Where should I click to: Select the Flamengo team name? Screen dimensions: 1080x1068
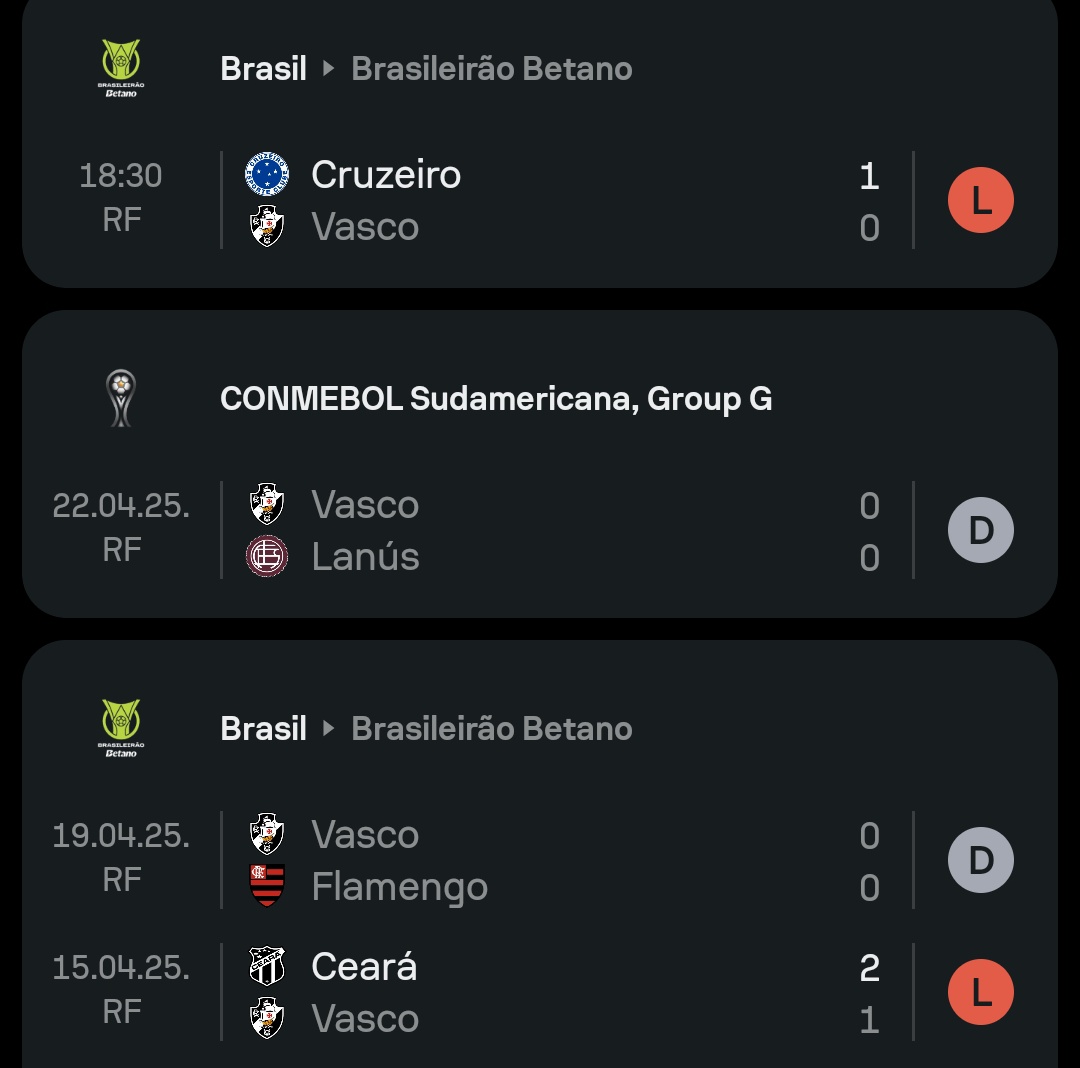(x=399, y=886)
